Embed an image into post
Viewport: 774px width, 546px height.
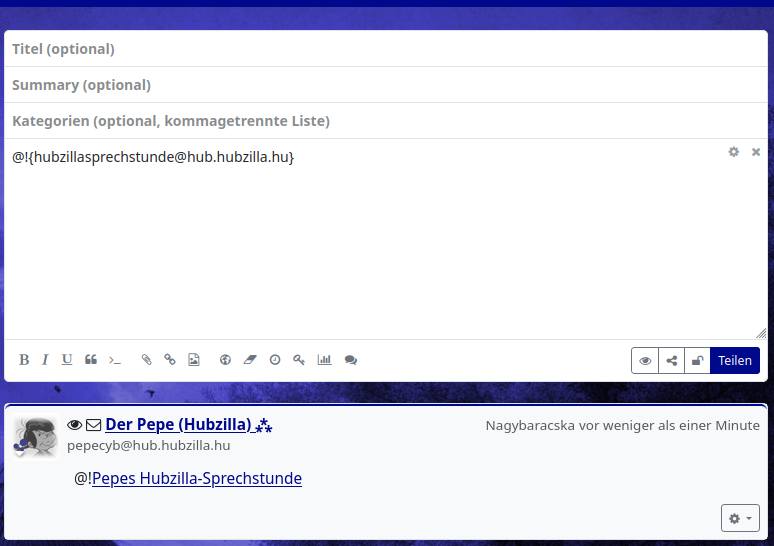click(194, 360)
